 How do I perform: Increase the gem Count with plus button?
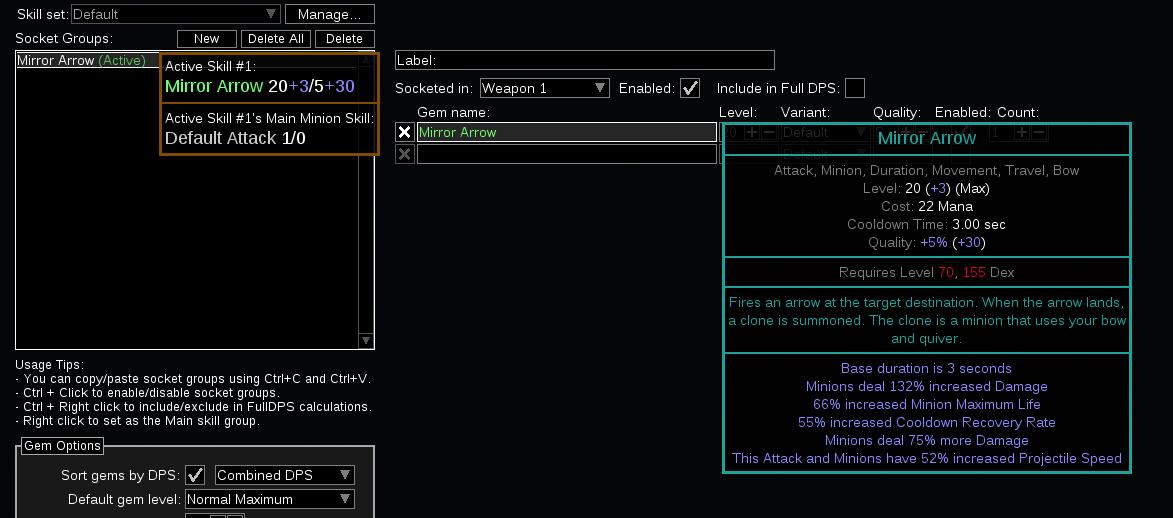(x=1024, y=132)
